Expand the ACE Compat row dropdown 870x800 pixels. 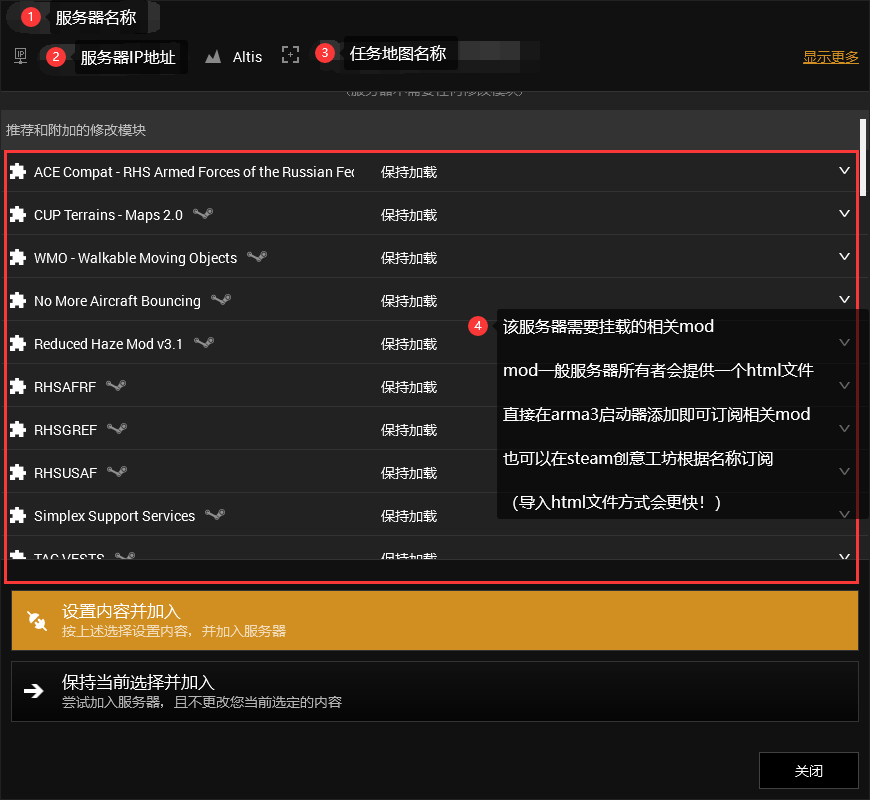[x=844, y=170]
